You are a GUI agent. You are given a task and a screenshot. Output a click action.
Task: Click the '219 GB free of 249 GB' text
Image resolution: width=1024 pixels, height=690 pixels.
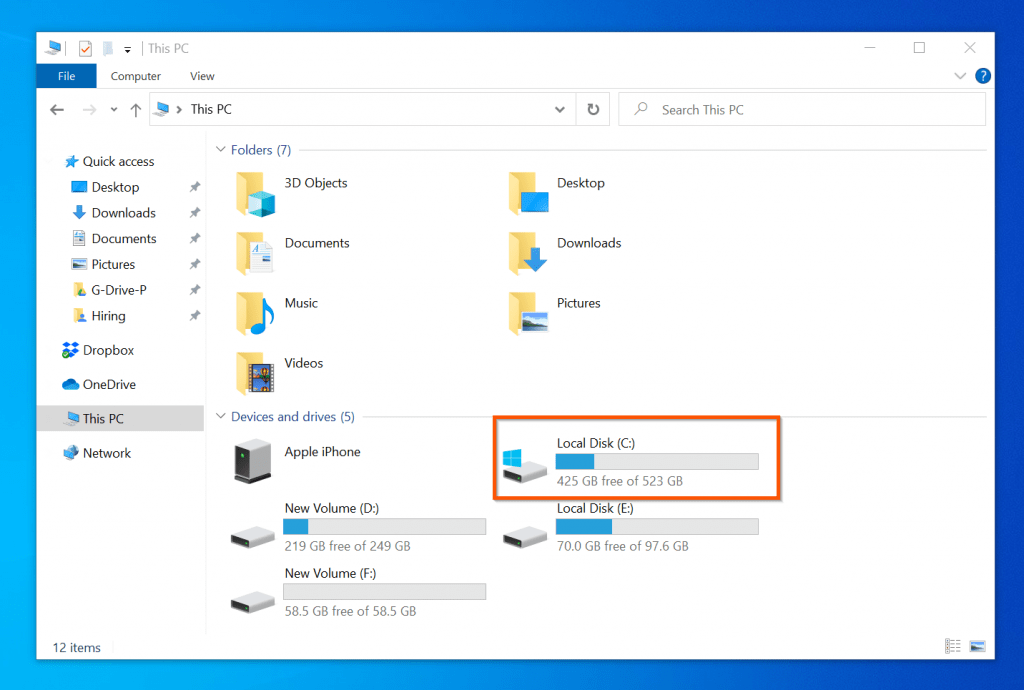point(347,546)
